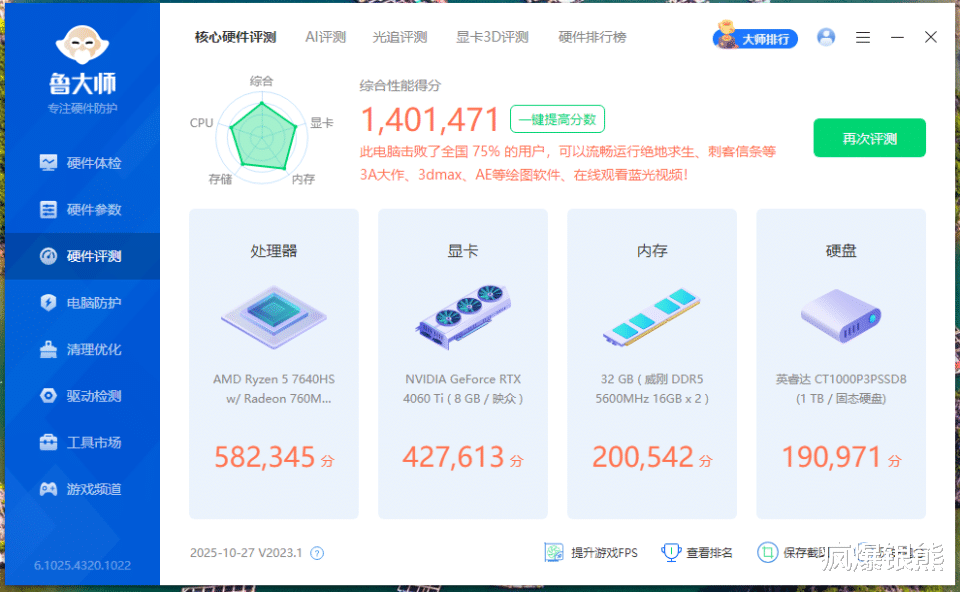Click the 内存 card title
The width and height of the screenshot is (960, 592).
(x=651, y=250)
